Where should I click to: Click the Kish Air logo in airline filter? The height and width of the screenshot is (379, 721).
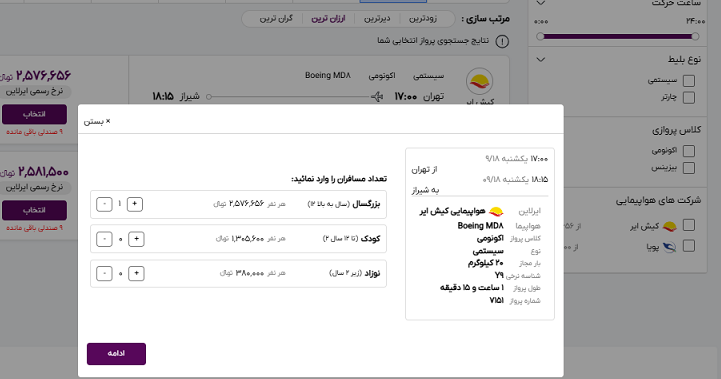click(x=670, y=226)
